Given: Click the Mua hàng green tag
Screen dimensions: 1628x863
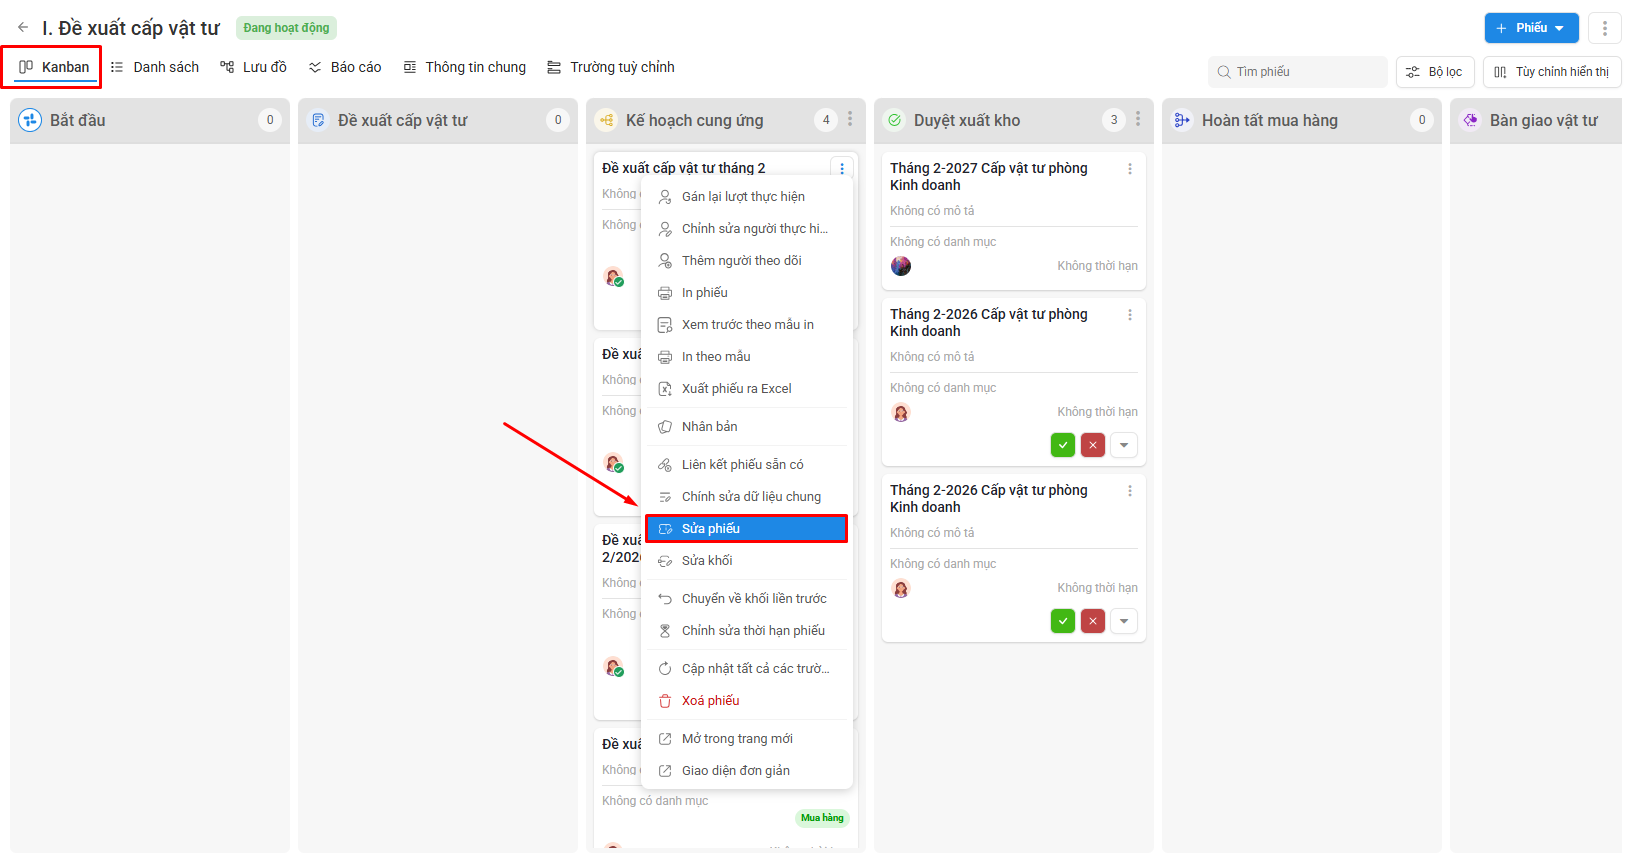Looking at the screenshot, I should [822, 818].
